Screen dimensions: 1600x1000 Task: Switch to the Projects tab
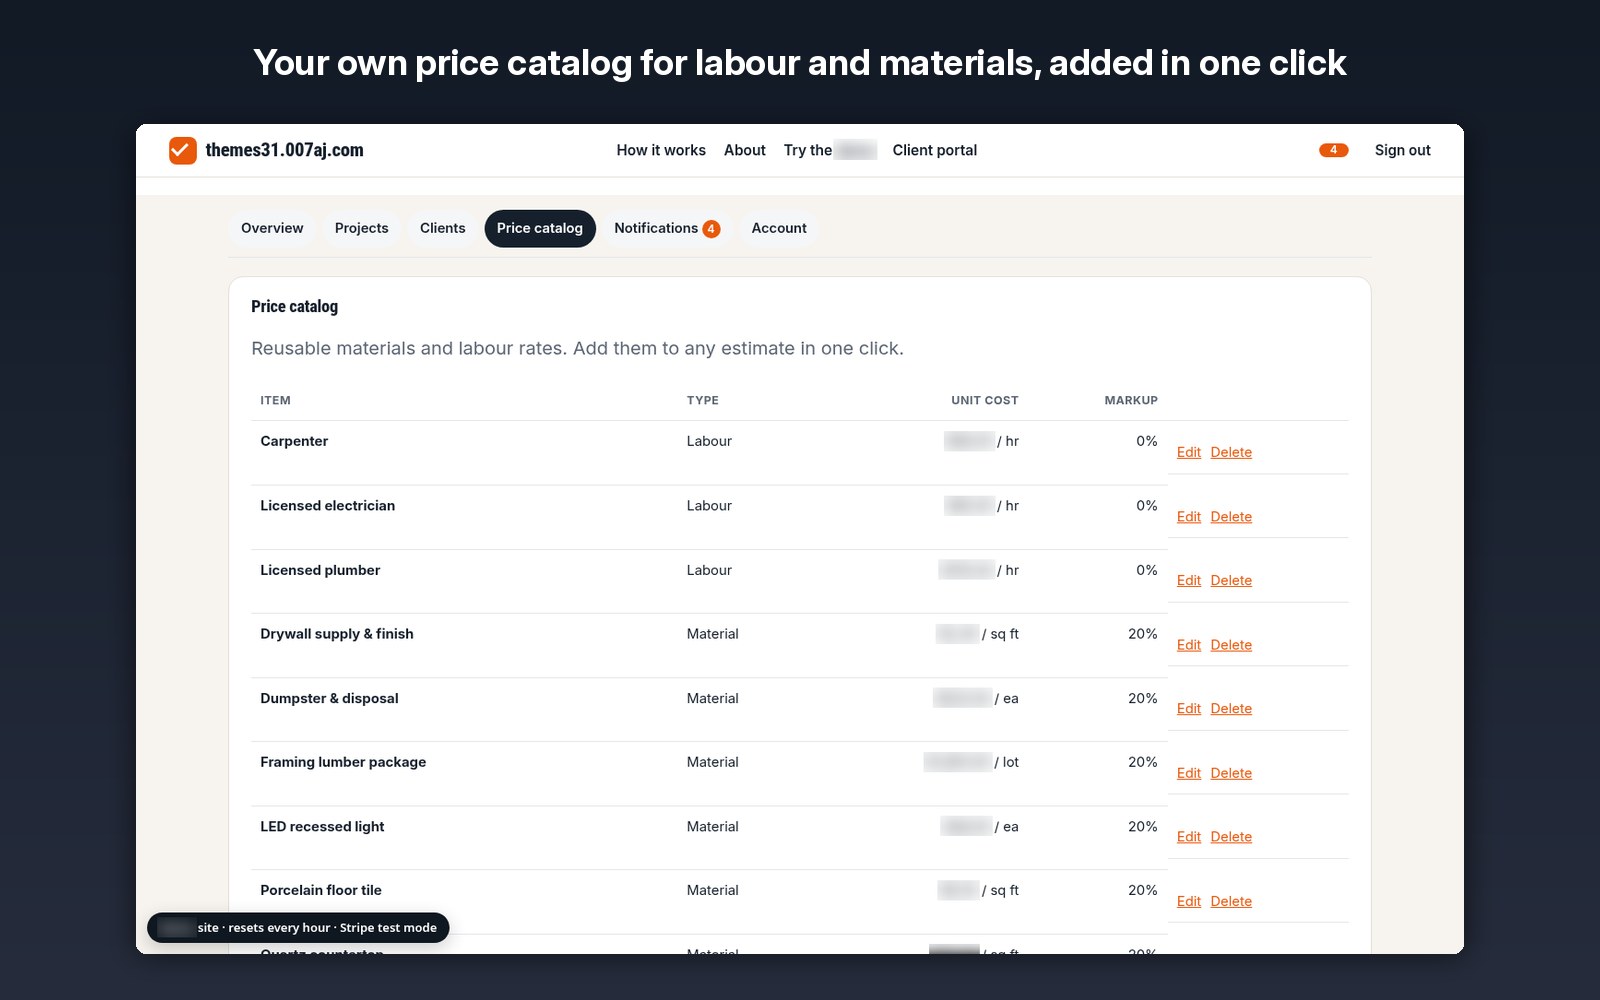click(362, 228)
